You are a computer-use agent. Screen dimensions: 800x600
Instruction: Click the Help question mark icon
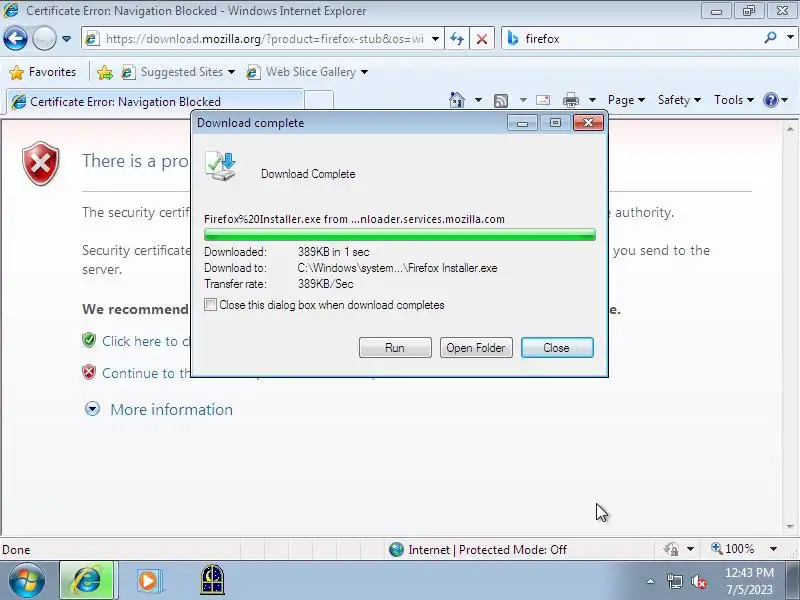770,100
